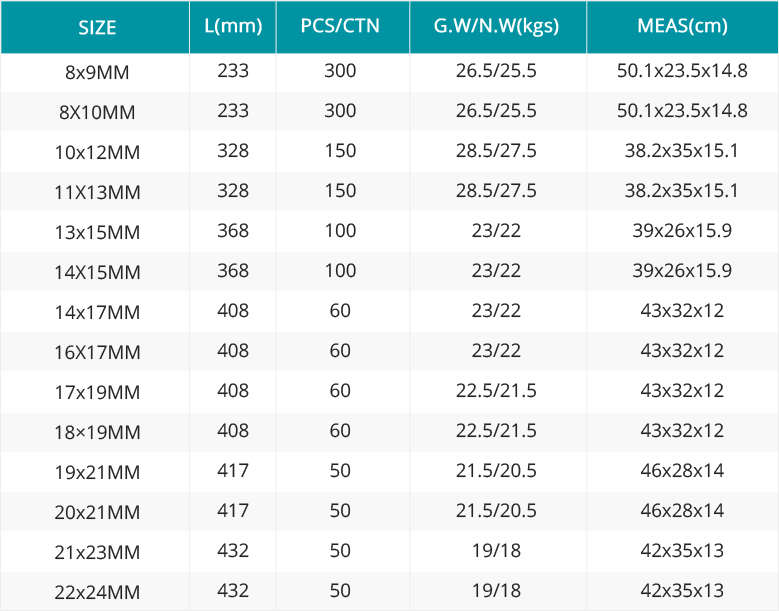This screenshot has height=611, width=779.
Task: Select the 20x21MM row label
Action: (x=97, y=512)
